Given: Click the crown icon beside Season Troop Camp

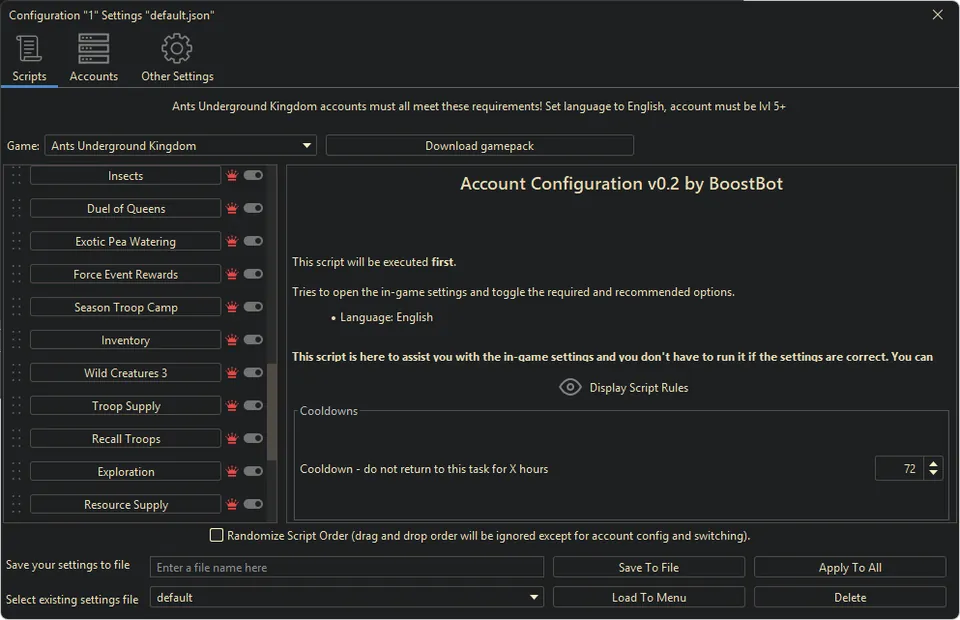Looking at the screenshot, I should (x=232, y=307).
